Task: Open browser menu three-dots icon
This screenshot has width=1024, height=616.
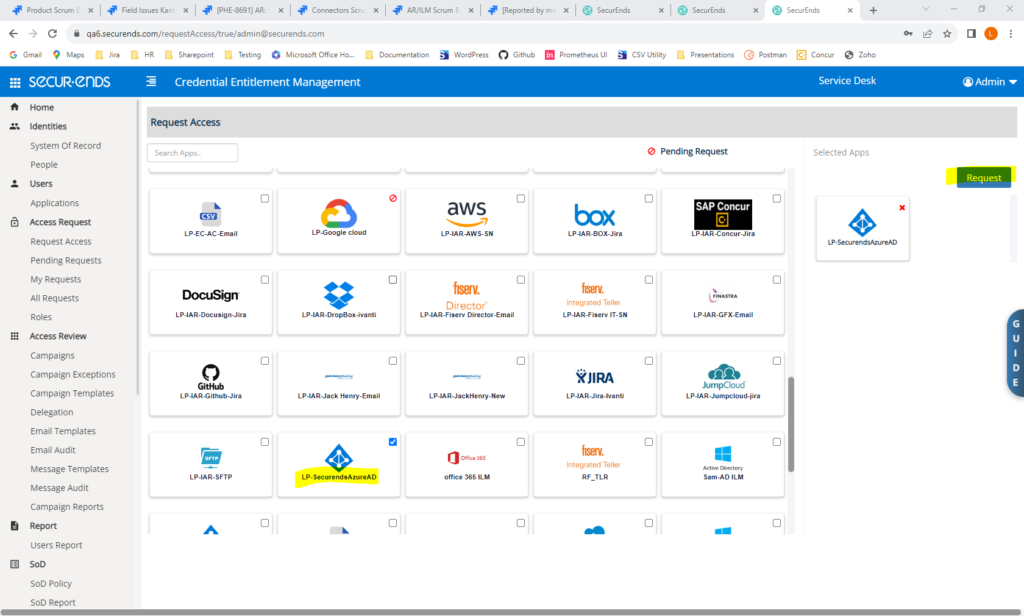Action: coord(1010,33)
